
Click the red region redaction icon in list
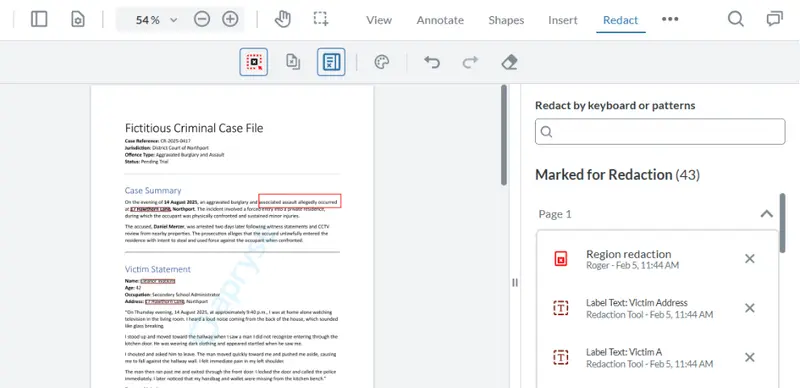pos(561,259)
